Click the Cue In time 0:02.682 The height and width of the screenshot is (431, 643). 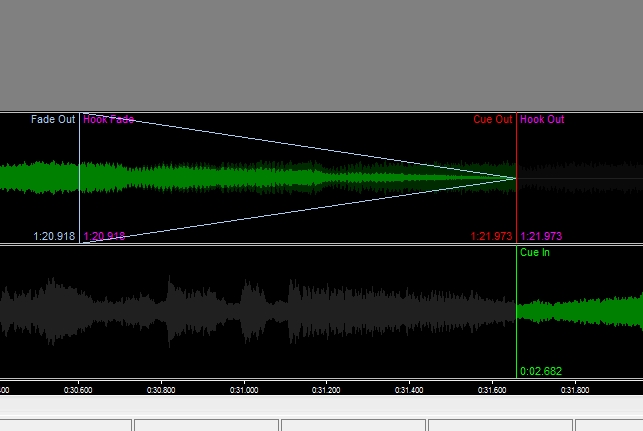click(x=541, y=372)
